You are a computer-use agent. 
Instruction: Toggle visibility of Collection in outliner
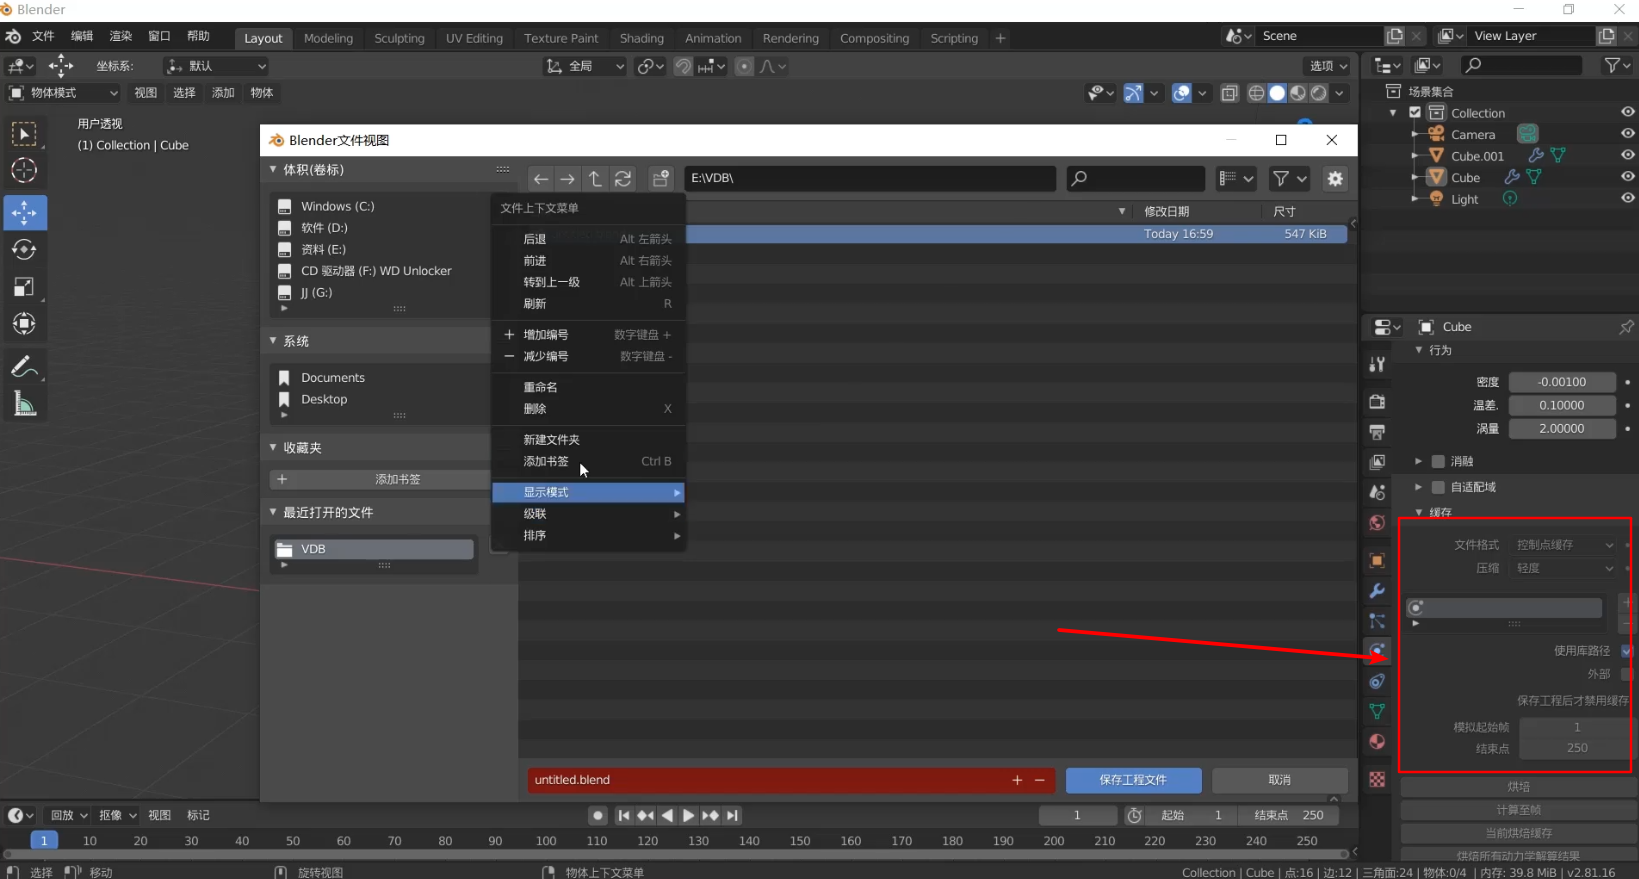[x=1628, y=112]
